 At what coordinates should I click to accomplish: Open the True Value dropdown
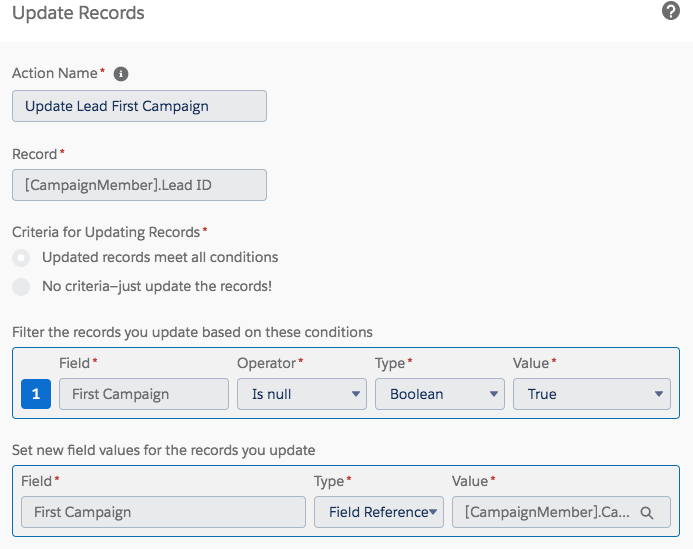[x=591, y=394]
